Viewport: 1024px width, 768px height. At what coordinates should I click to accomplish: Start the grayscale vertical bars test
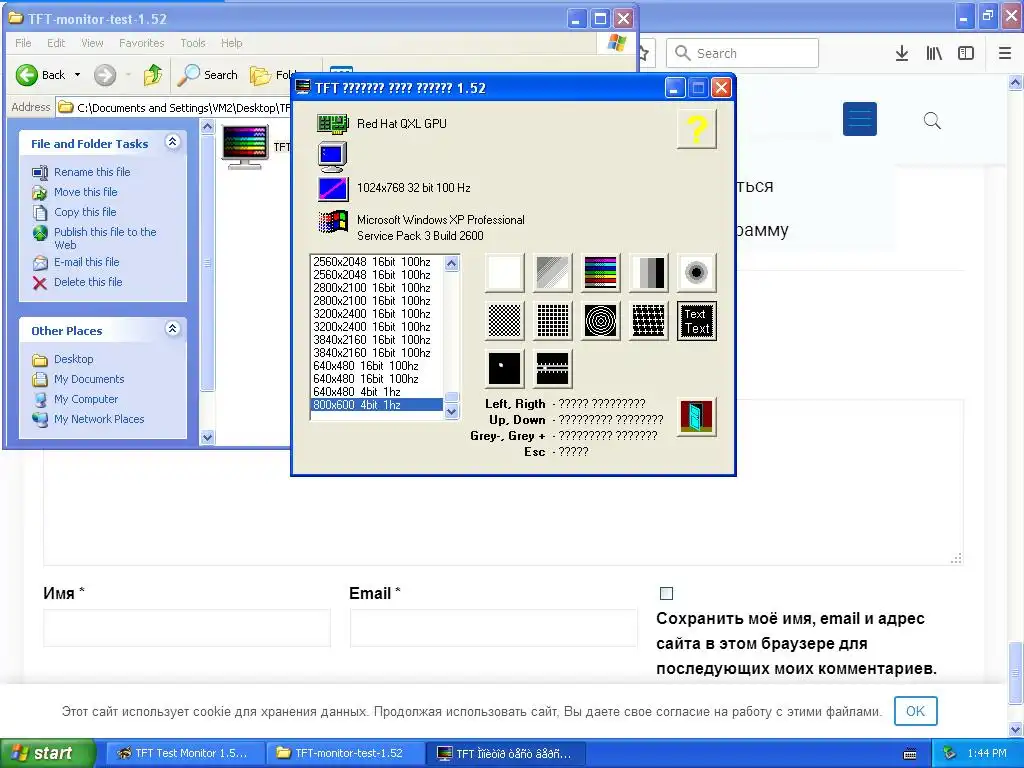click(648, 272)
